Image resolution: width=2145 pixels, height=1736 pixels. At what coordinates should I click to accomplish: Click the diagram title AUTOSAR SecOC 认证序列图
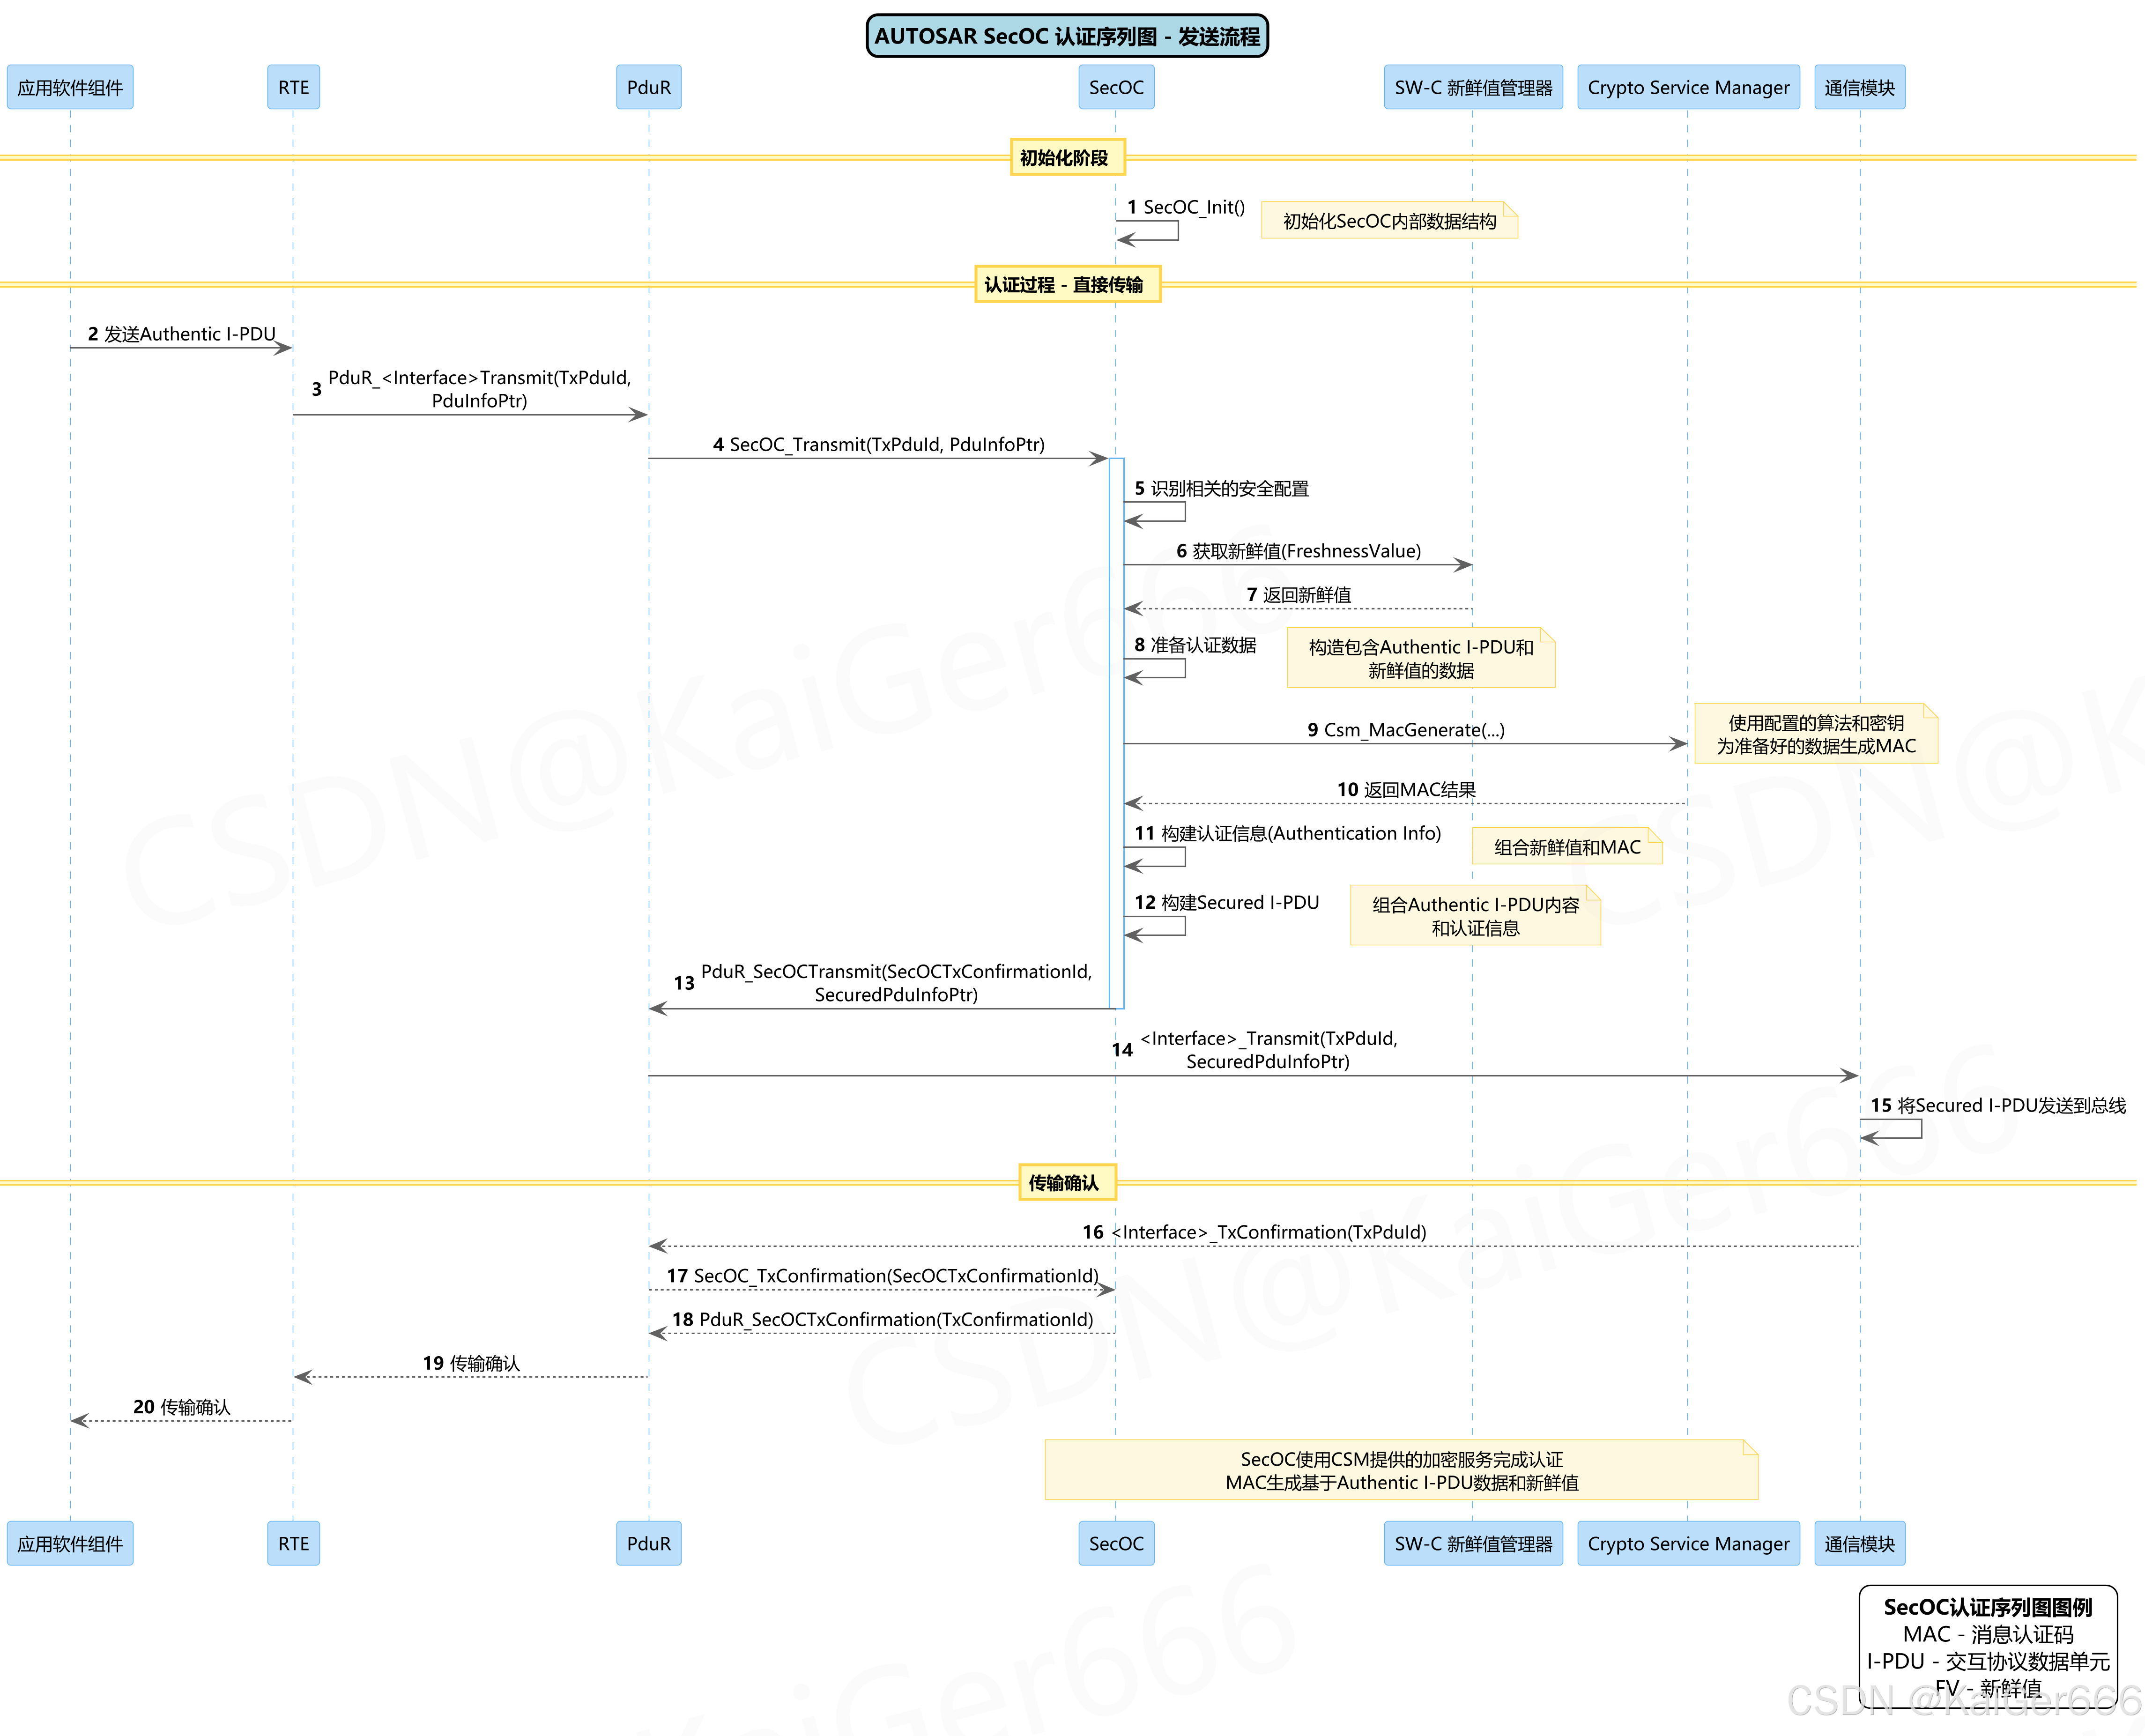(1066, 36)
